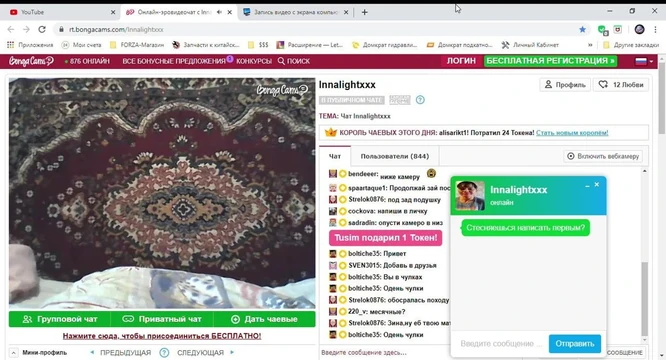Click the page vertical scrollbar thumb
Viewport: 666px width, 360px height.
662,98
